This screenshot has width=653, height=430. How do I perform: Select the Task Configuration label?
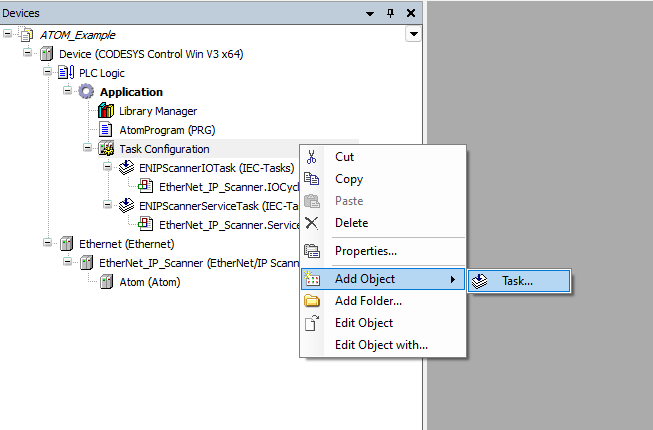coord(164,149)
